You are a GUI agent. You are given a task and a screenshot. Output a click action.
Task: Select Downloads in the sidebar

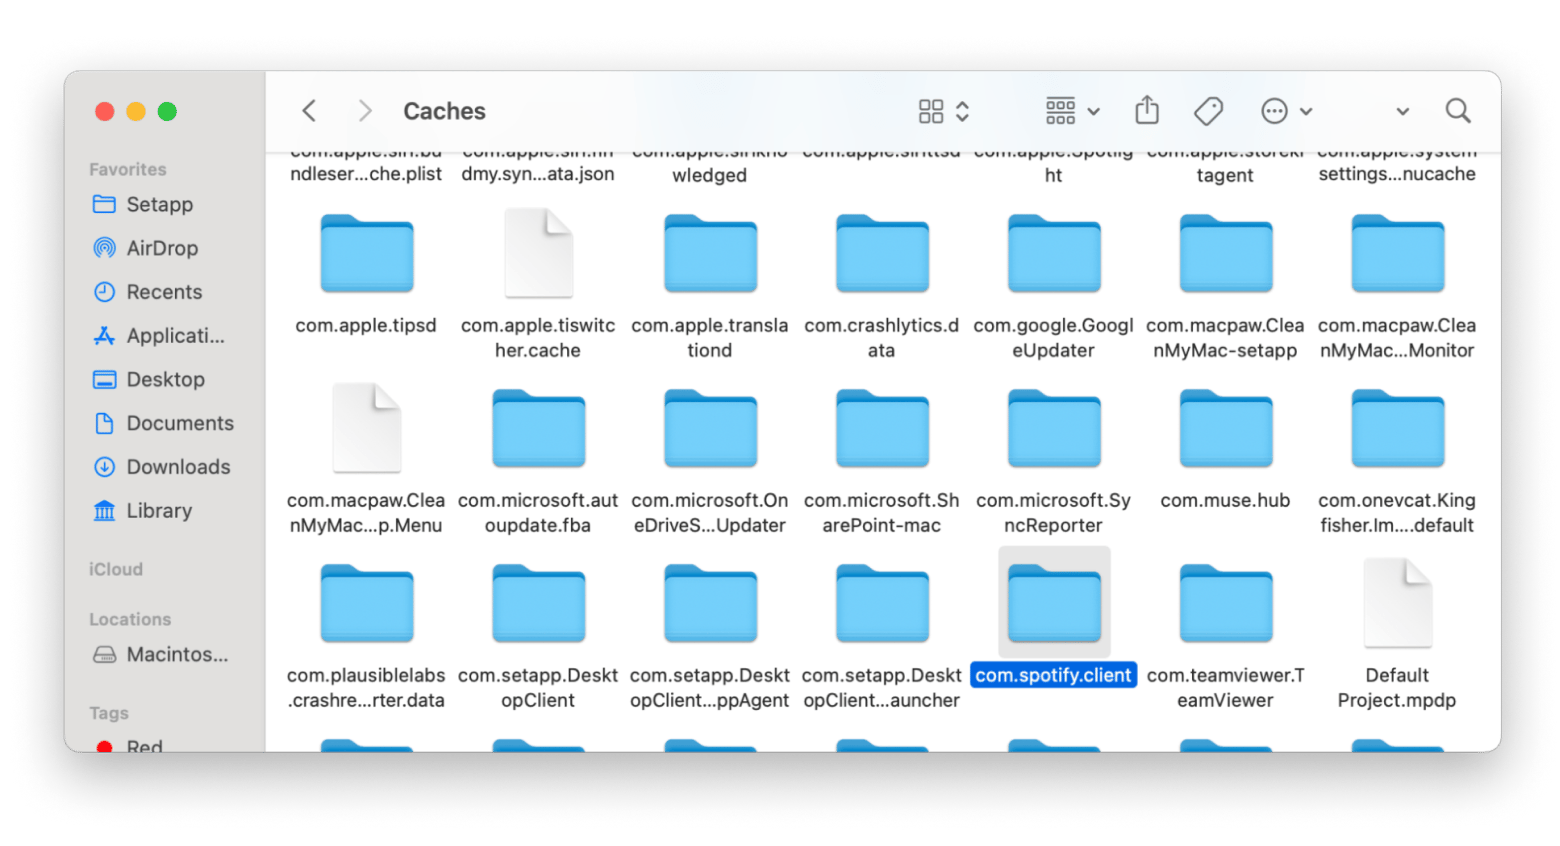pos(177,467)
